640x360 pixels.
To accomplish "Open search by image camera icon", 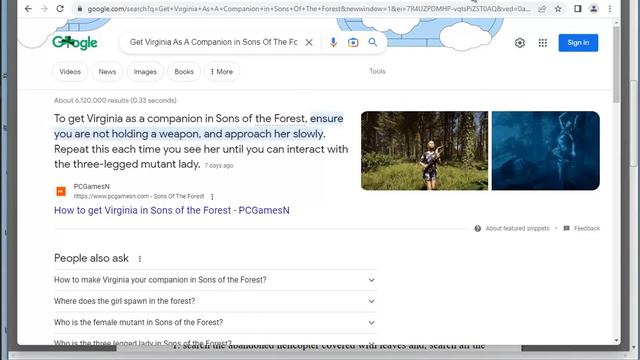I will coord(353,42).
